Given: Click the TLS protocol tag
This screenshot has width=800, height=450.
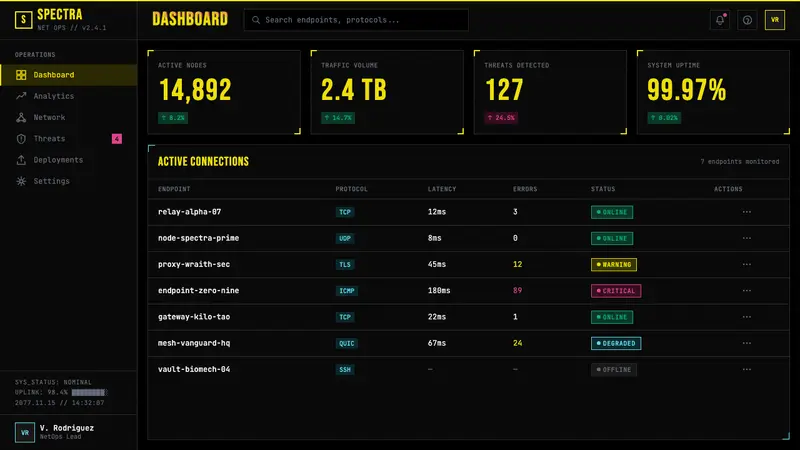Looking at the screenshot, I should tap(345, 265).
